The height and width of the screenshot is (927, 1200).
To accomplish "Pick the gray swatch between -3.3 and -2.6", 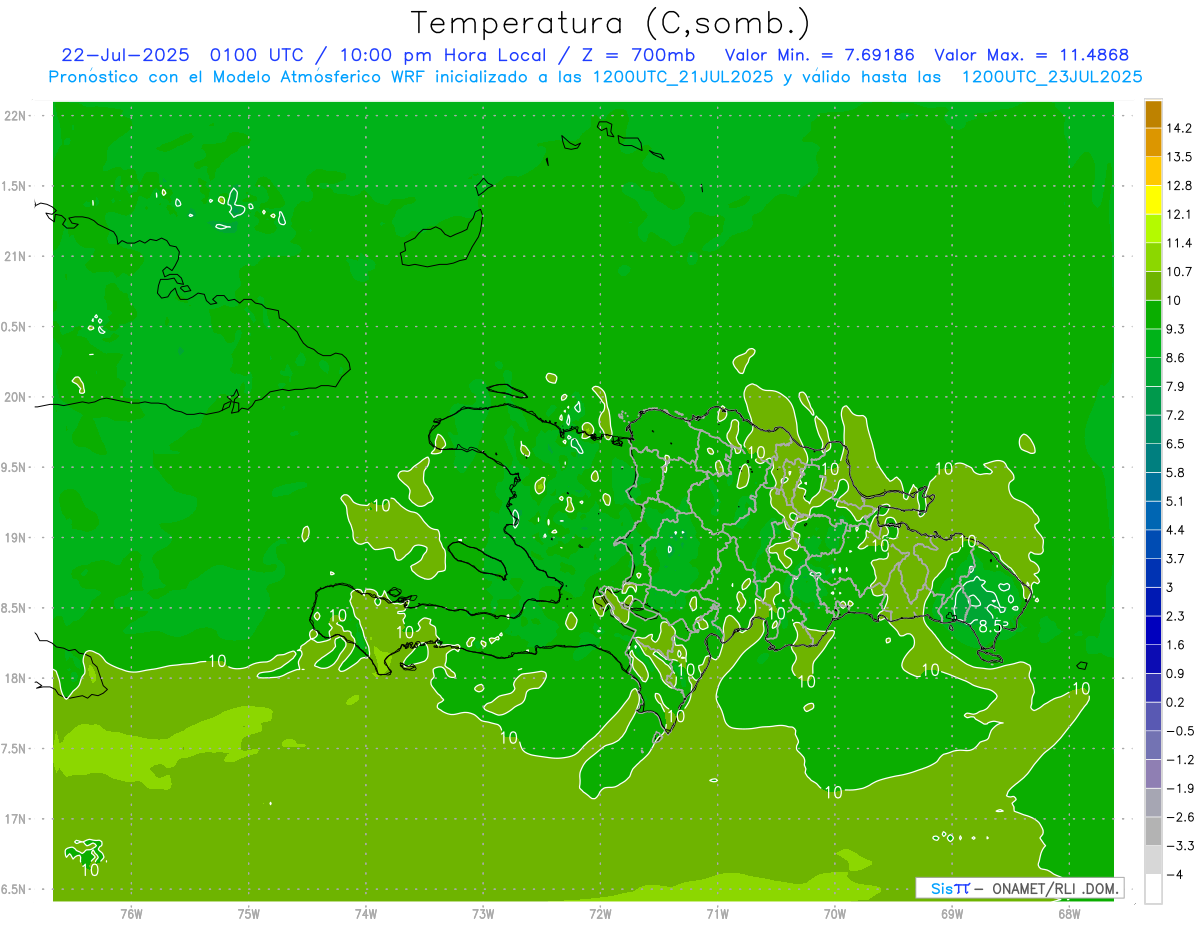I will 1153,831.
